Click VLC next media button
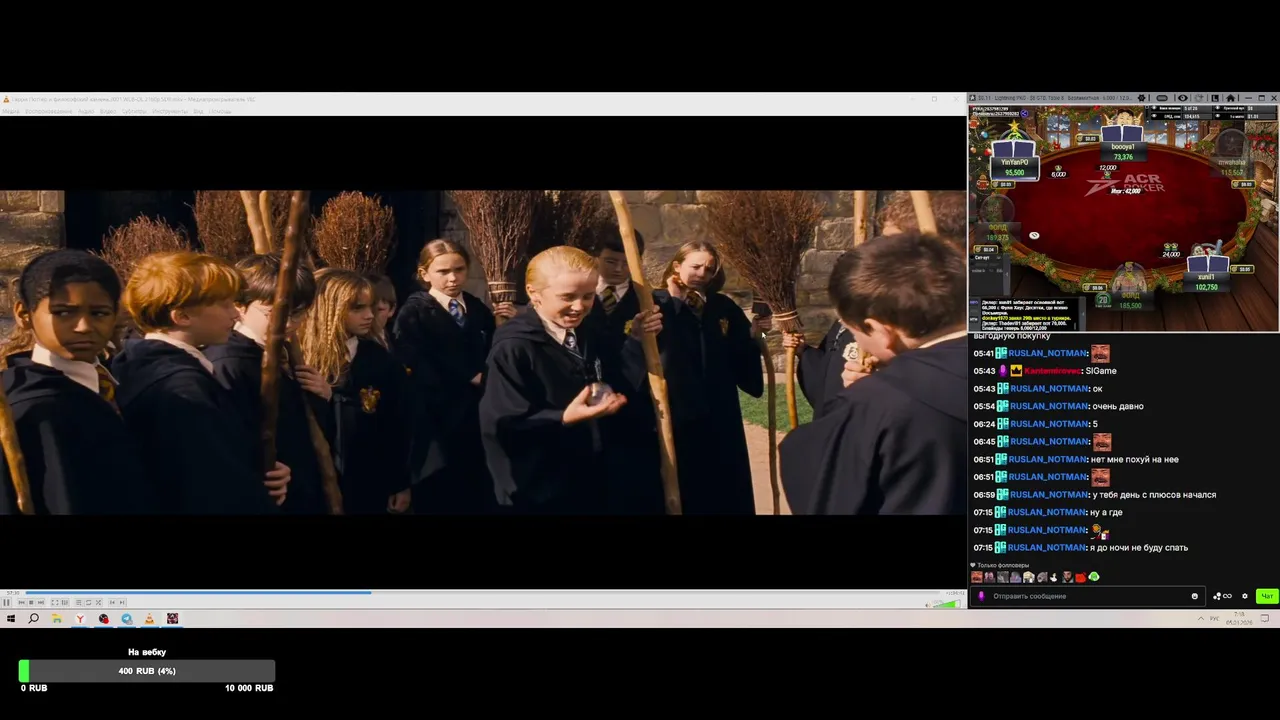 (41, 602)
